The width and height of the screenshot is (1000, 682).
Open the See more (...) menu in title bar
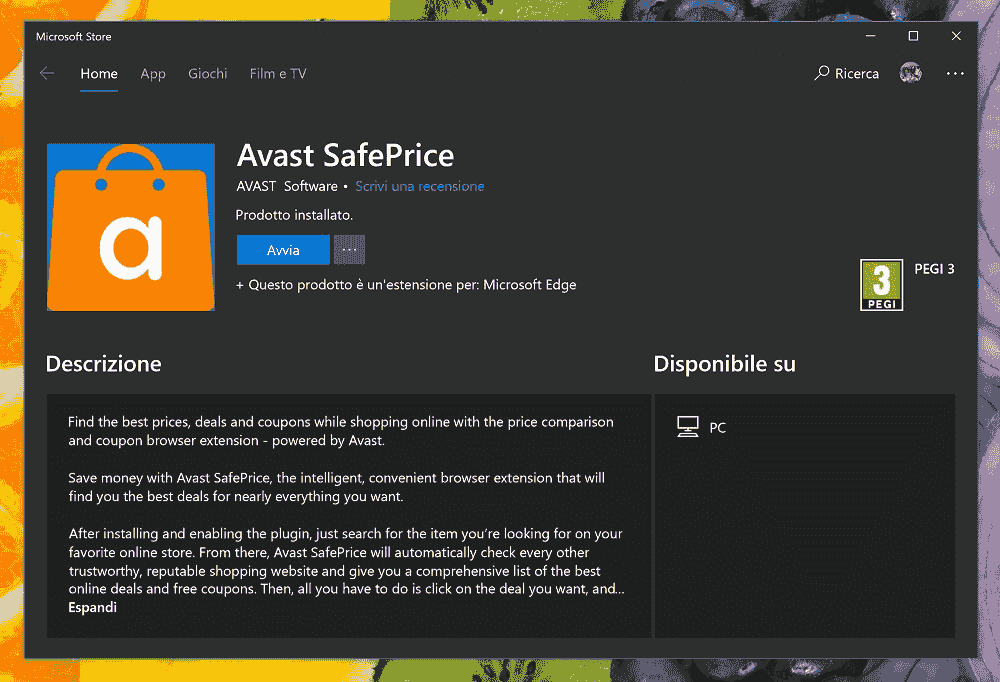[954, 73]
